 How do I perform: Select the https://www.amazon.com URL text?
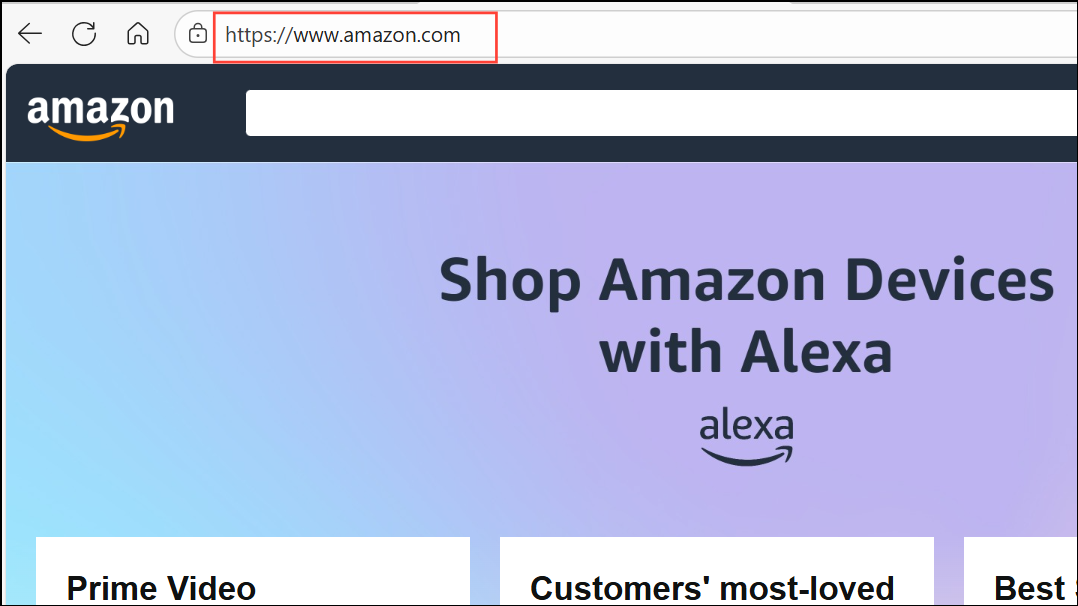tap(342, 35)
